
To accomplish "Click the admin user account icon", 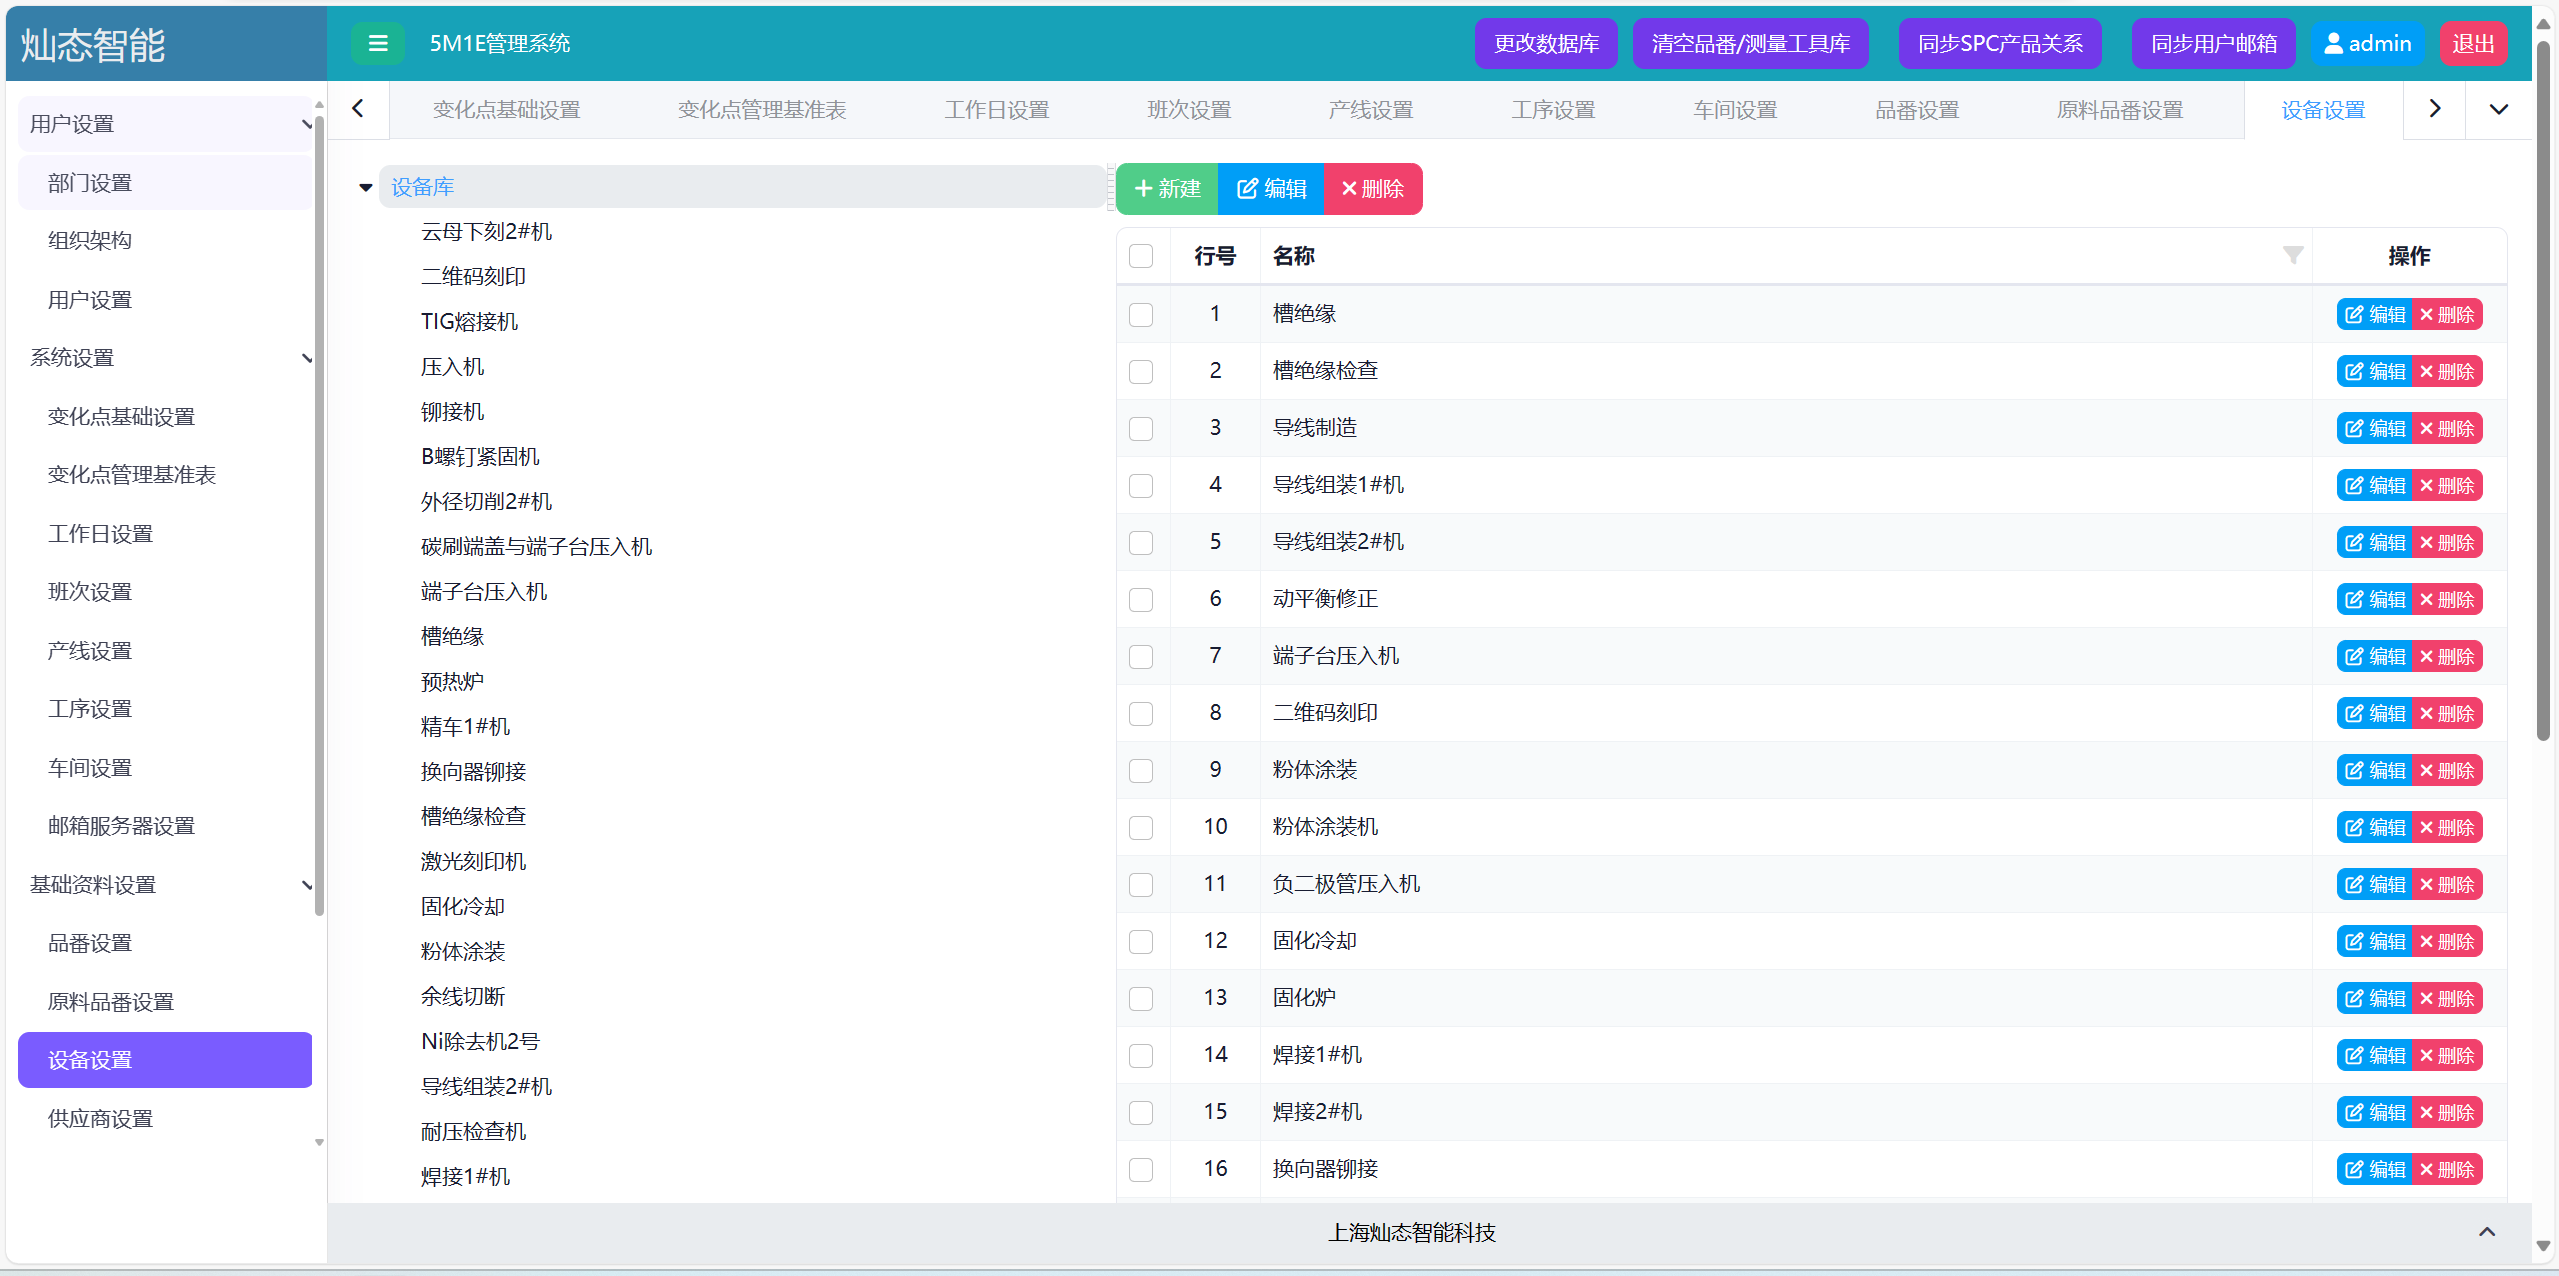I will click(2335, 43).
